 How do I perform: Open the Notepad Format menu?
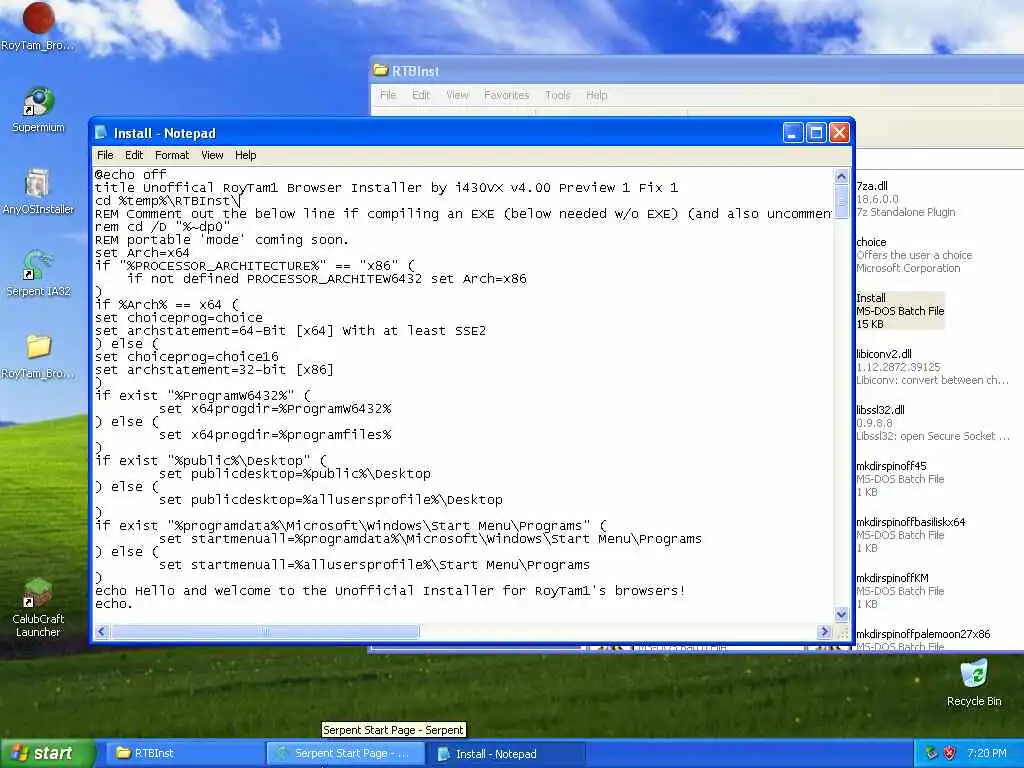click(172, 155)
